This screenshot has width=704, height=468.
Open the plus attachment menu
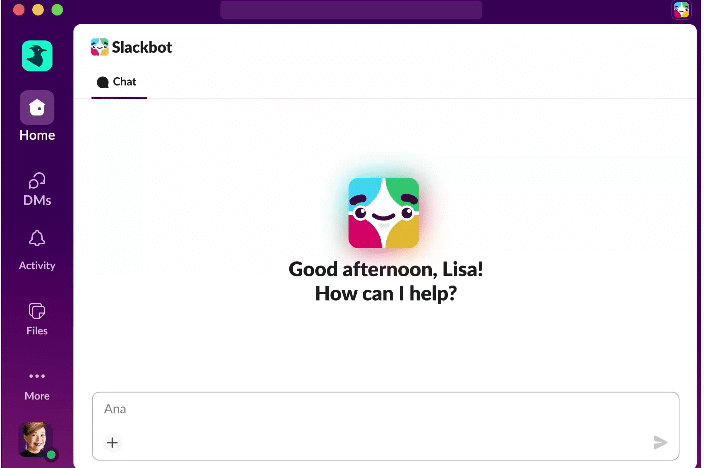[112, 442]
